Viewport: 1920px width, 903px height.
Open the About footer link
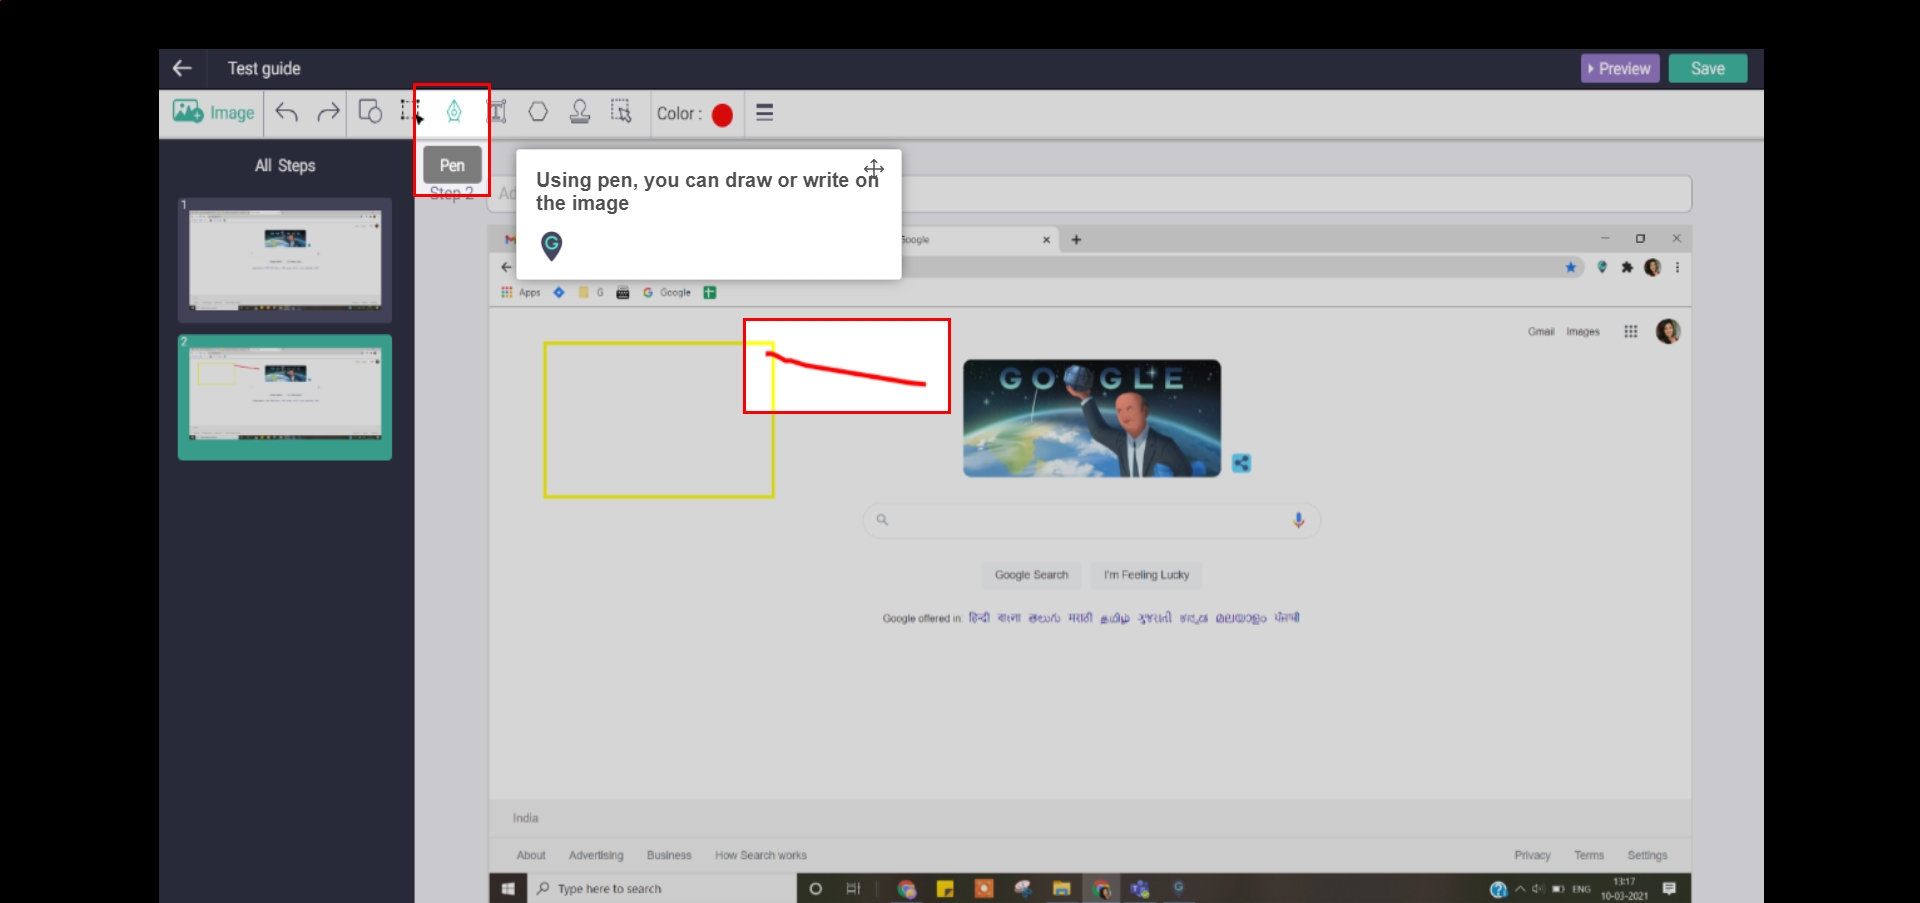click(531, 856)
